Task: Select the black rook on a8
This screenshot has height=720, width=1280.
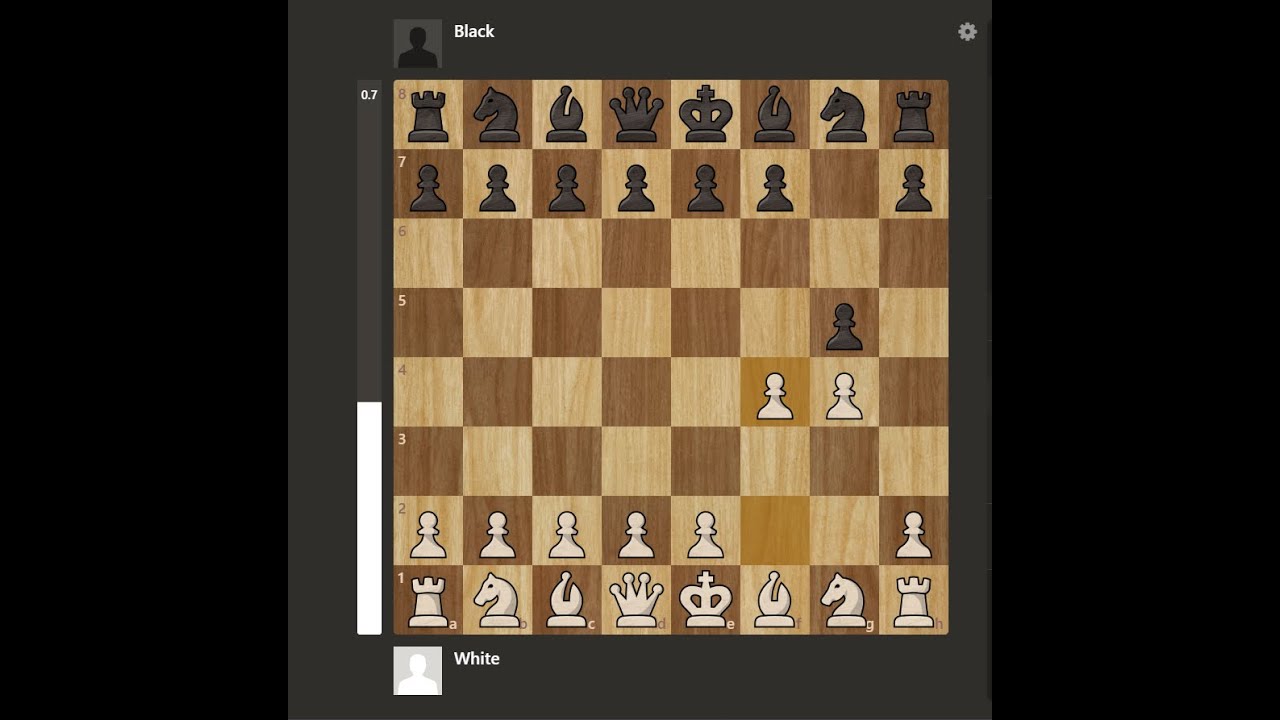Action: [428, 115]
